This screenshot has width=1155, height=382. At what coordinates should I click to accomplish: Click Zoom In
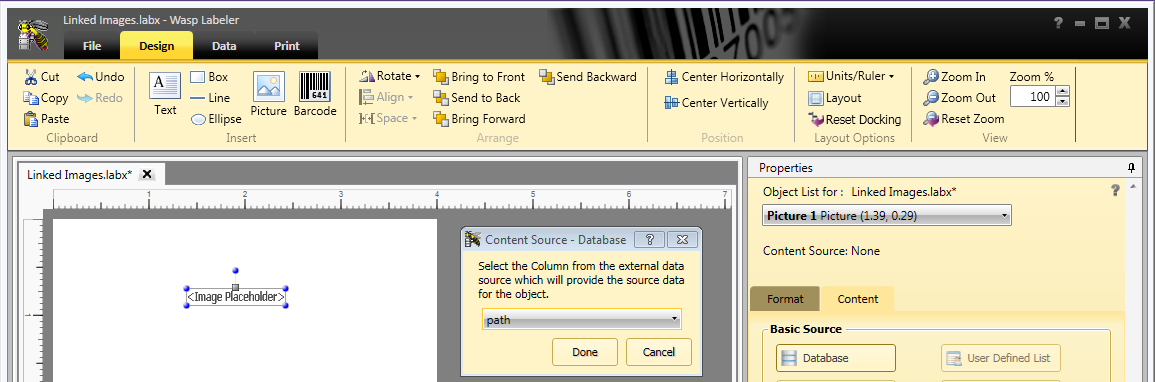point(955,77)
